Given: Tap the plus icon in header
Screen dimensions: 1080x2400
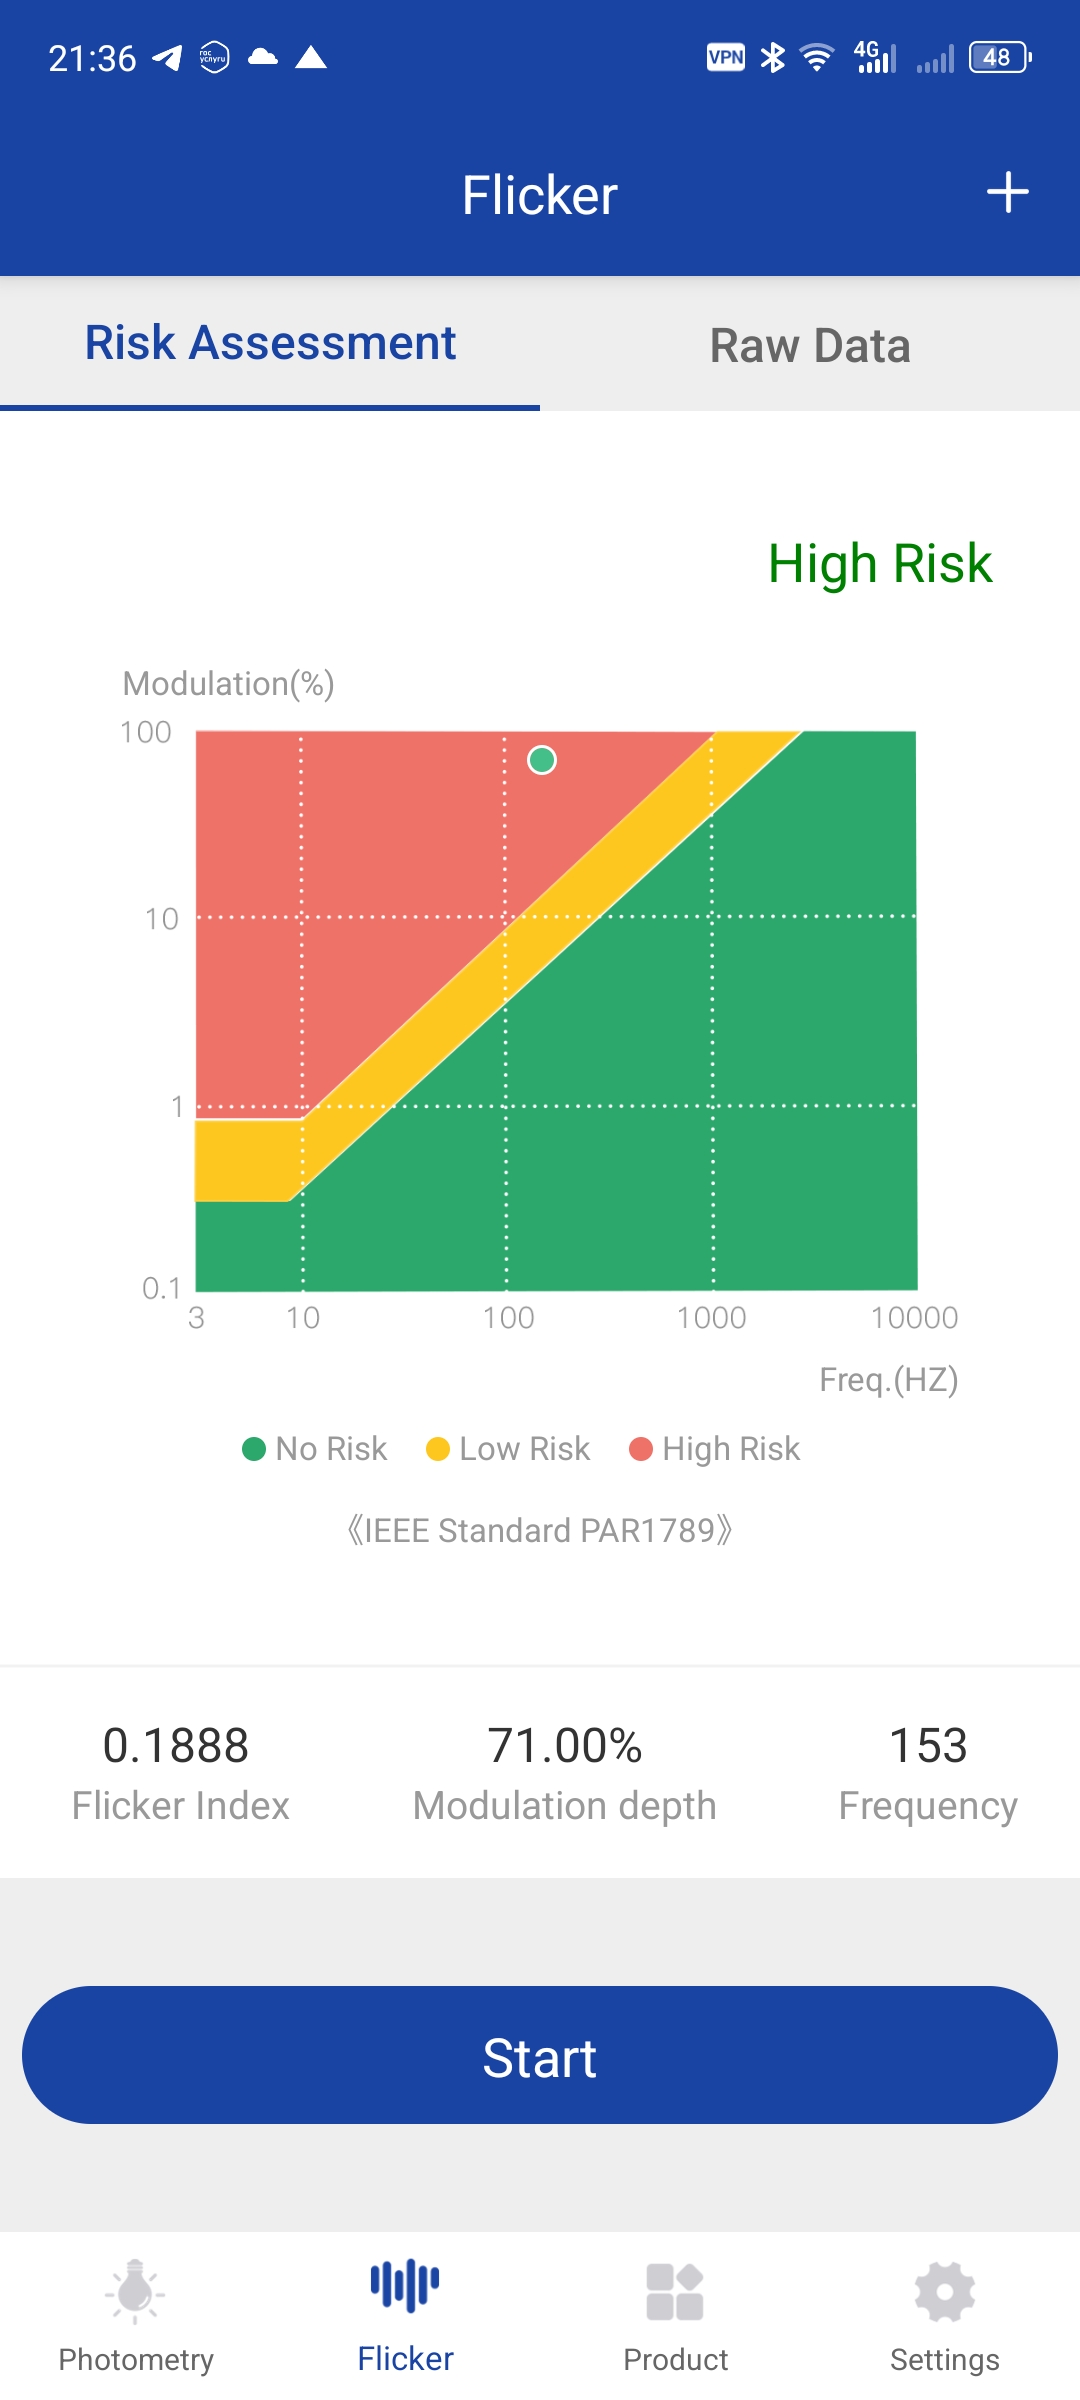Looking at the screenshot, I should pyautogui.click(x=1007, y=193).
